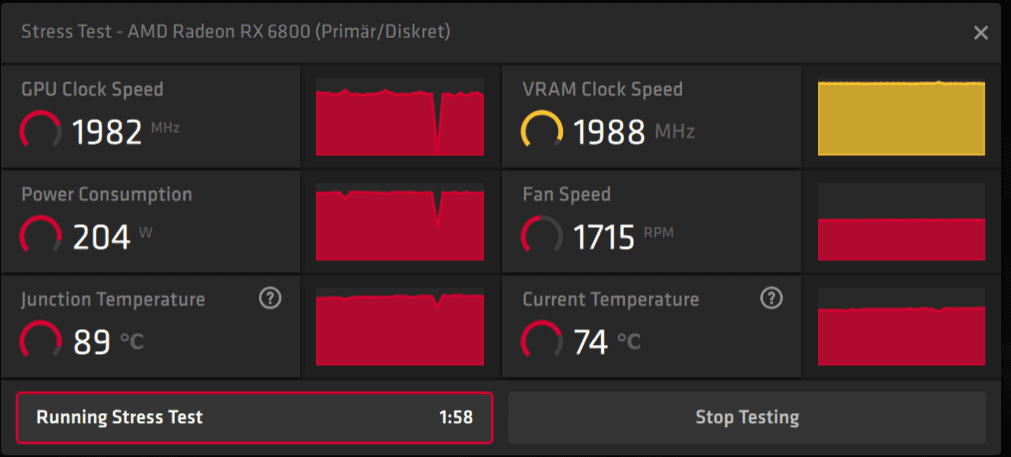Click the Current Temperature history graph

[901, 327]
